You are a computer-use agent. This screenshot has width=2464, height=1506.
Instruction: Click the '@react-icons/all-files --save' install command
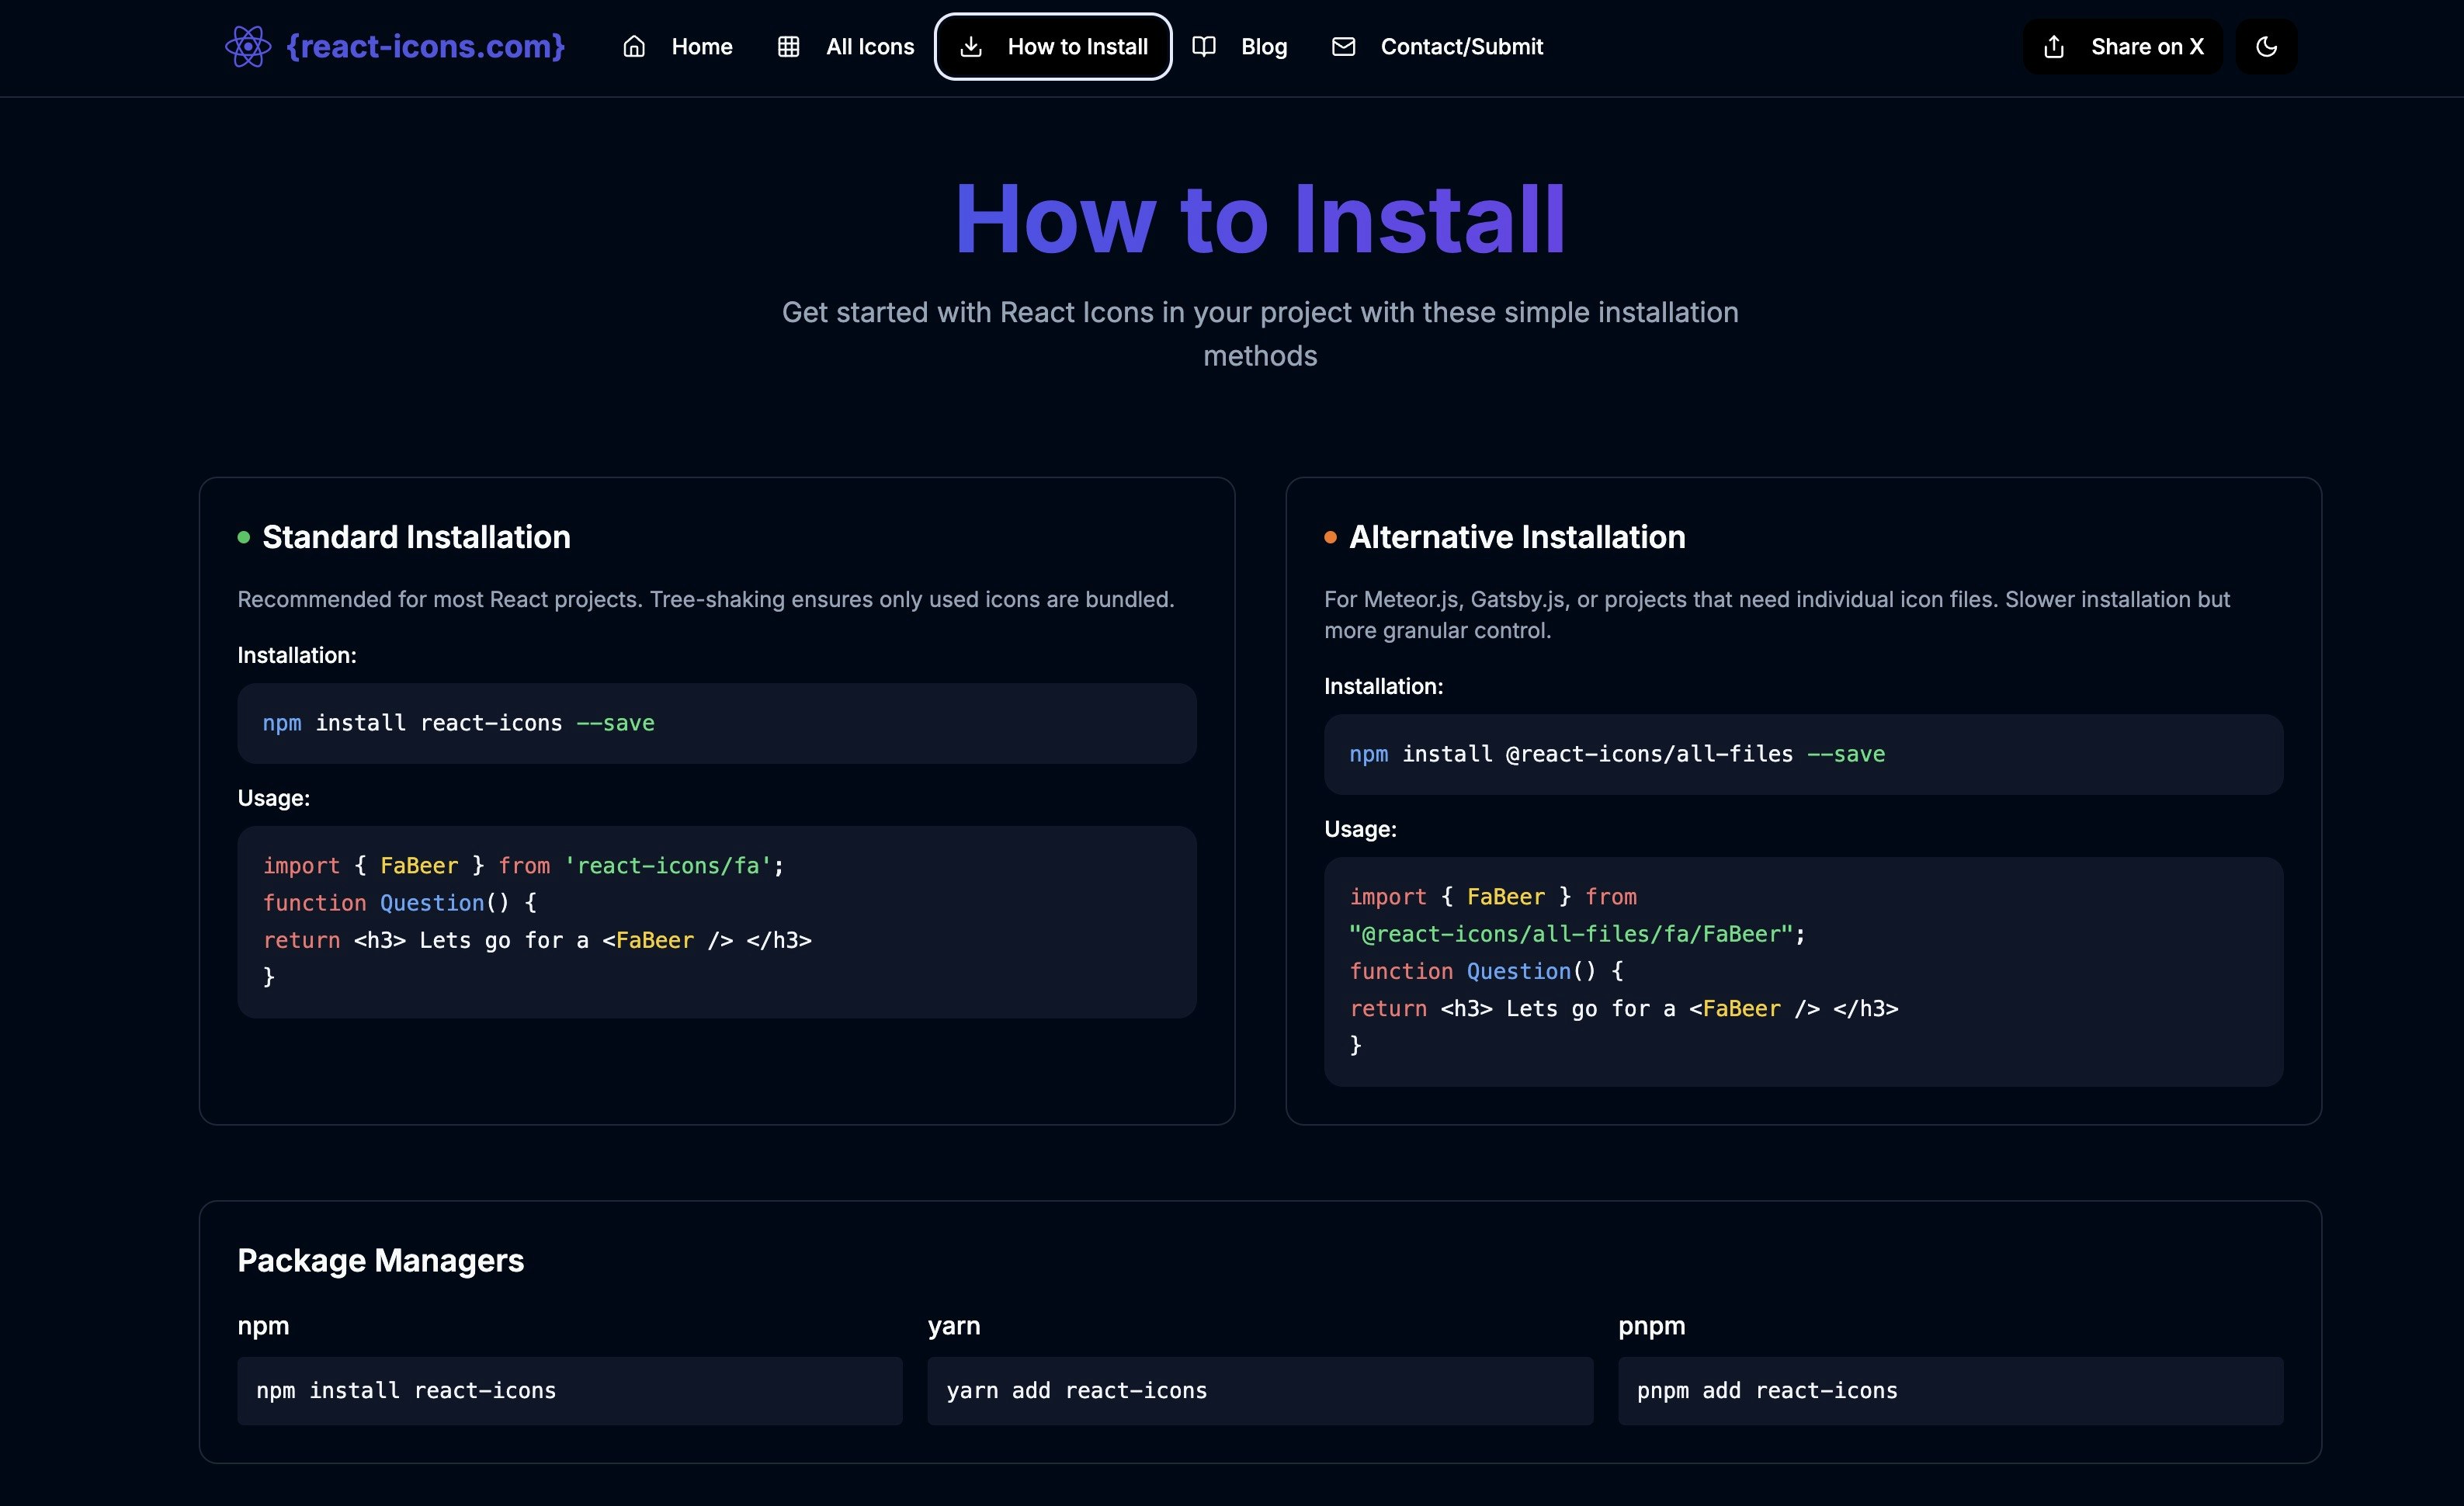point(1803,754)
